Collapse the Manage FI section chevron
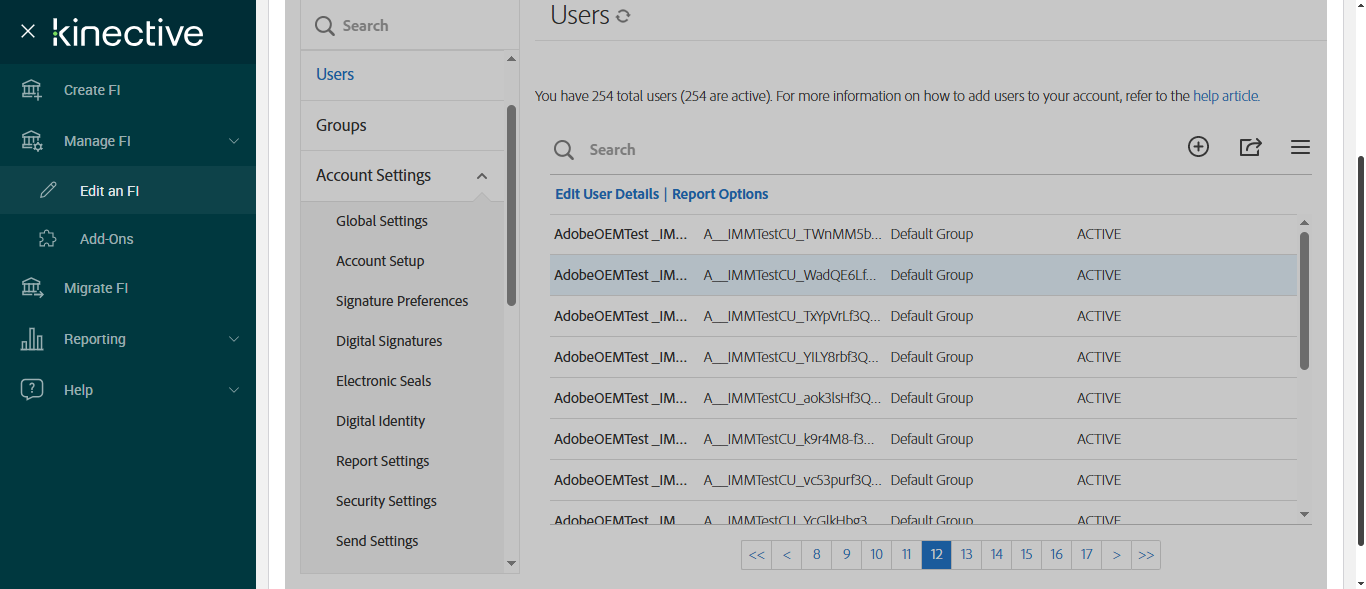Screen dimensions: 1366x589 click(x=234, y=141)
